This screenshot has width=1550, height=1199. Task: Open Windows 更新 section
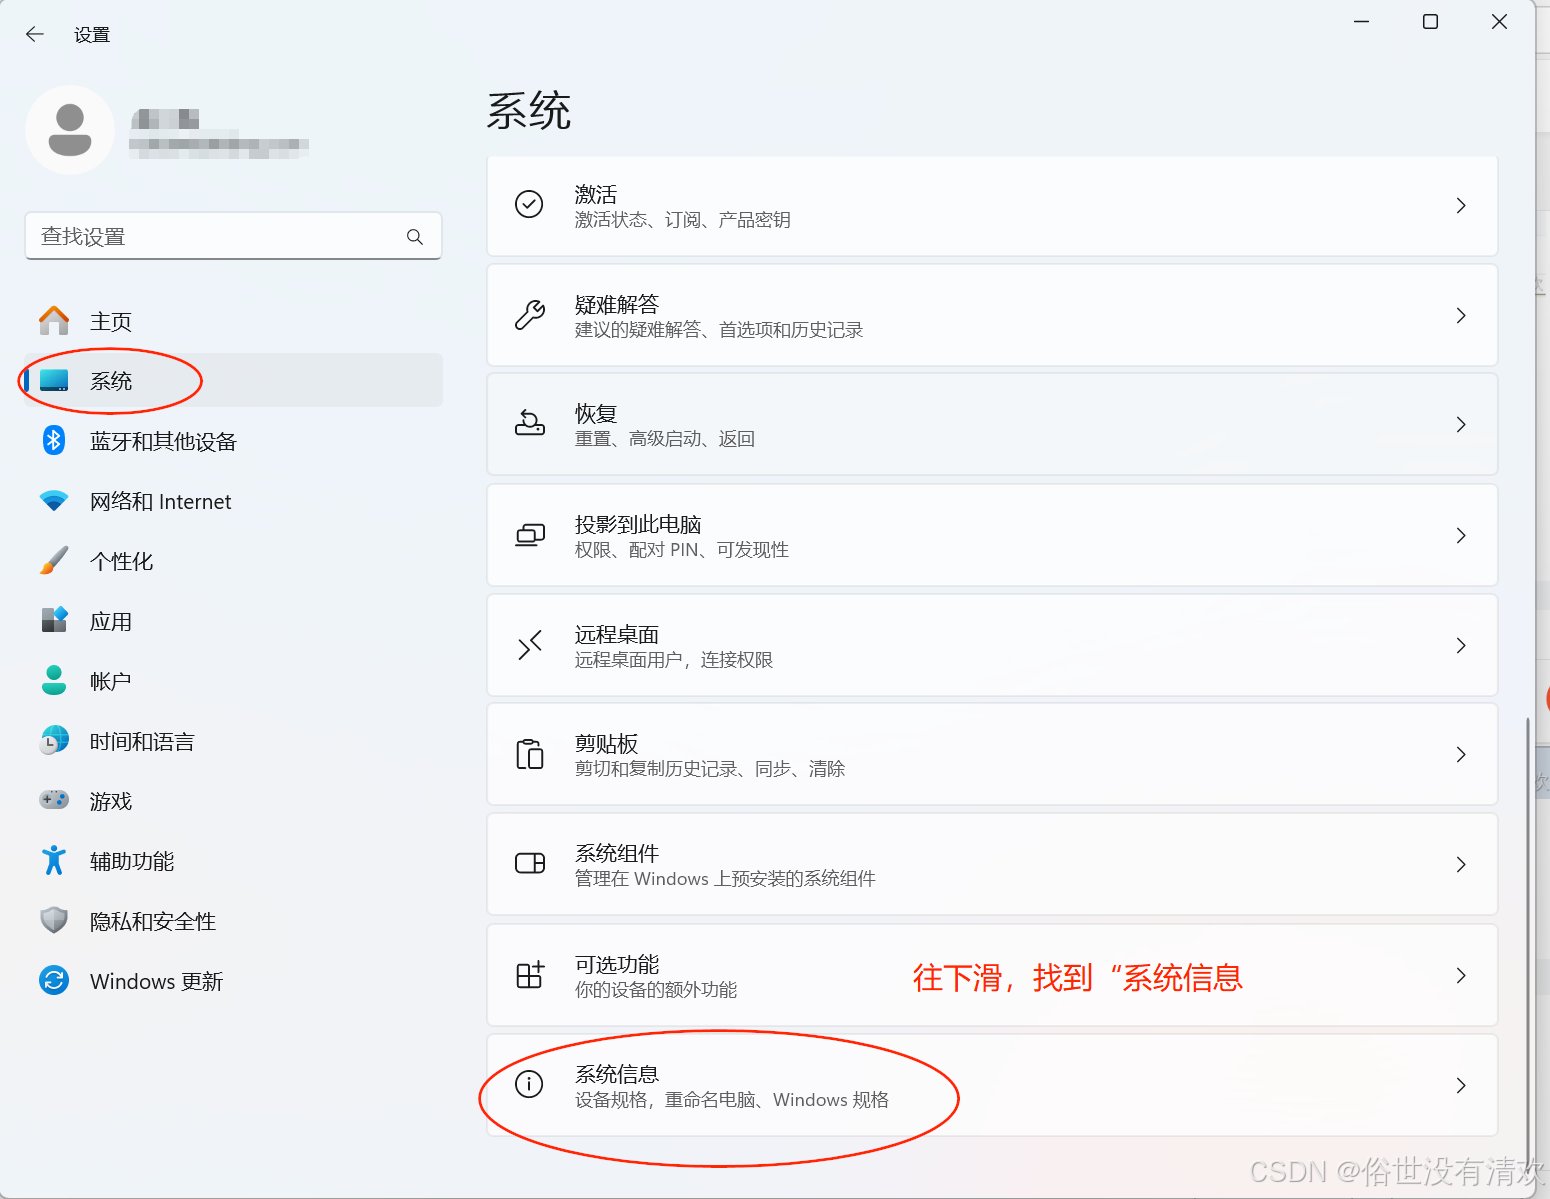coord(233,981)
